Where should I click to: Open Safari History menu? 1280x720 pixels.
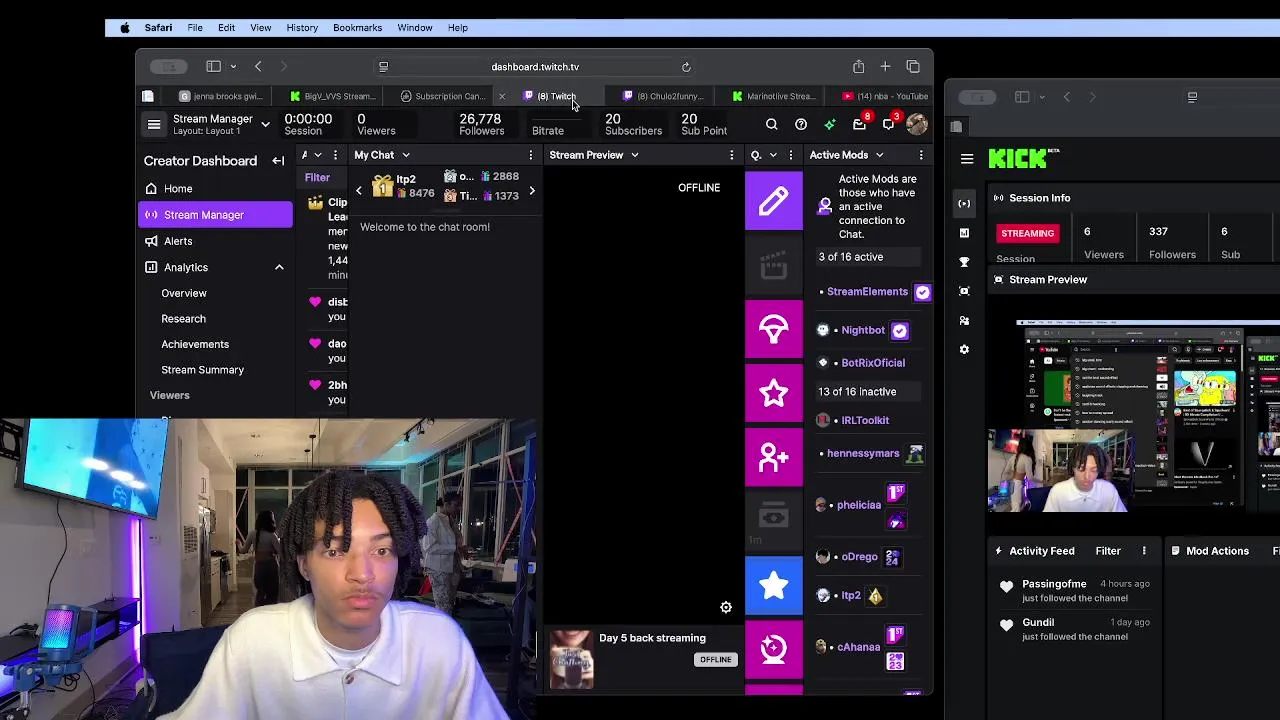coord(302,28)
